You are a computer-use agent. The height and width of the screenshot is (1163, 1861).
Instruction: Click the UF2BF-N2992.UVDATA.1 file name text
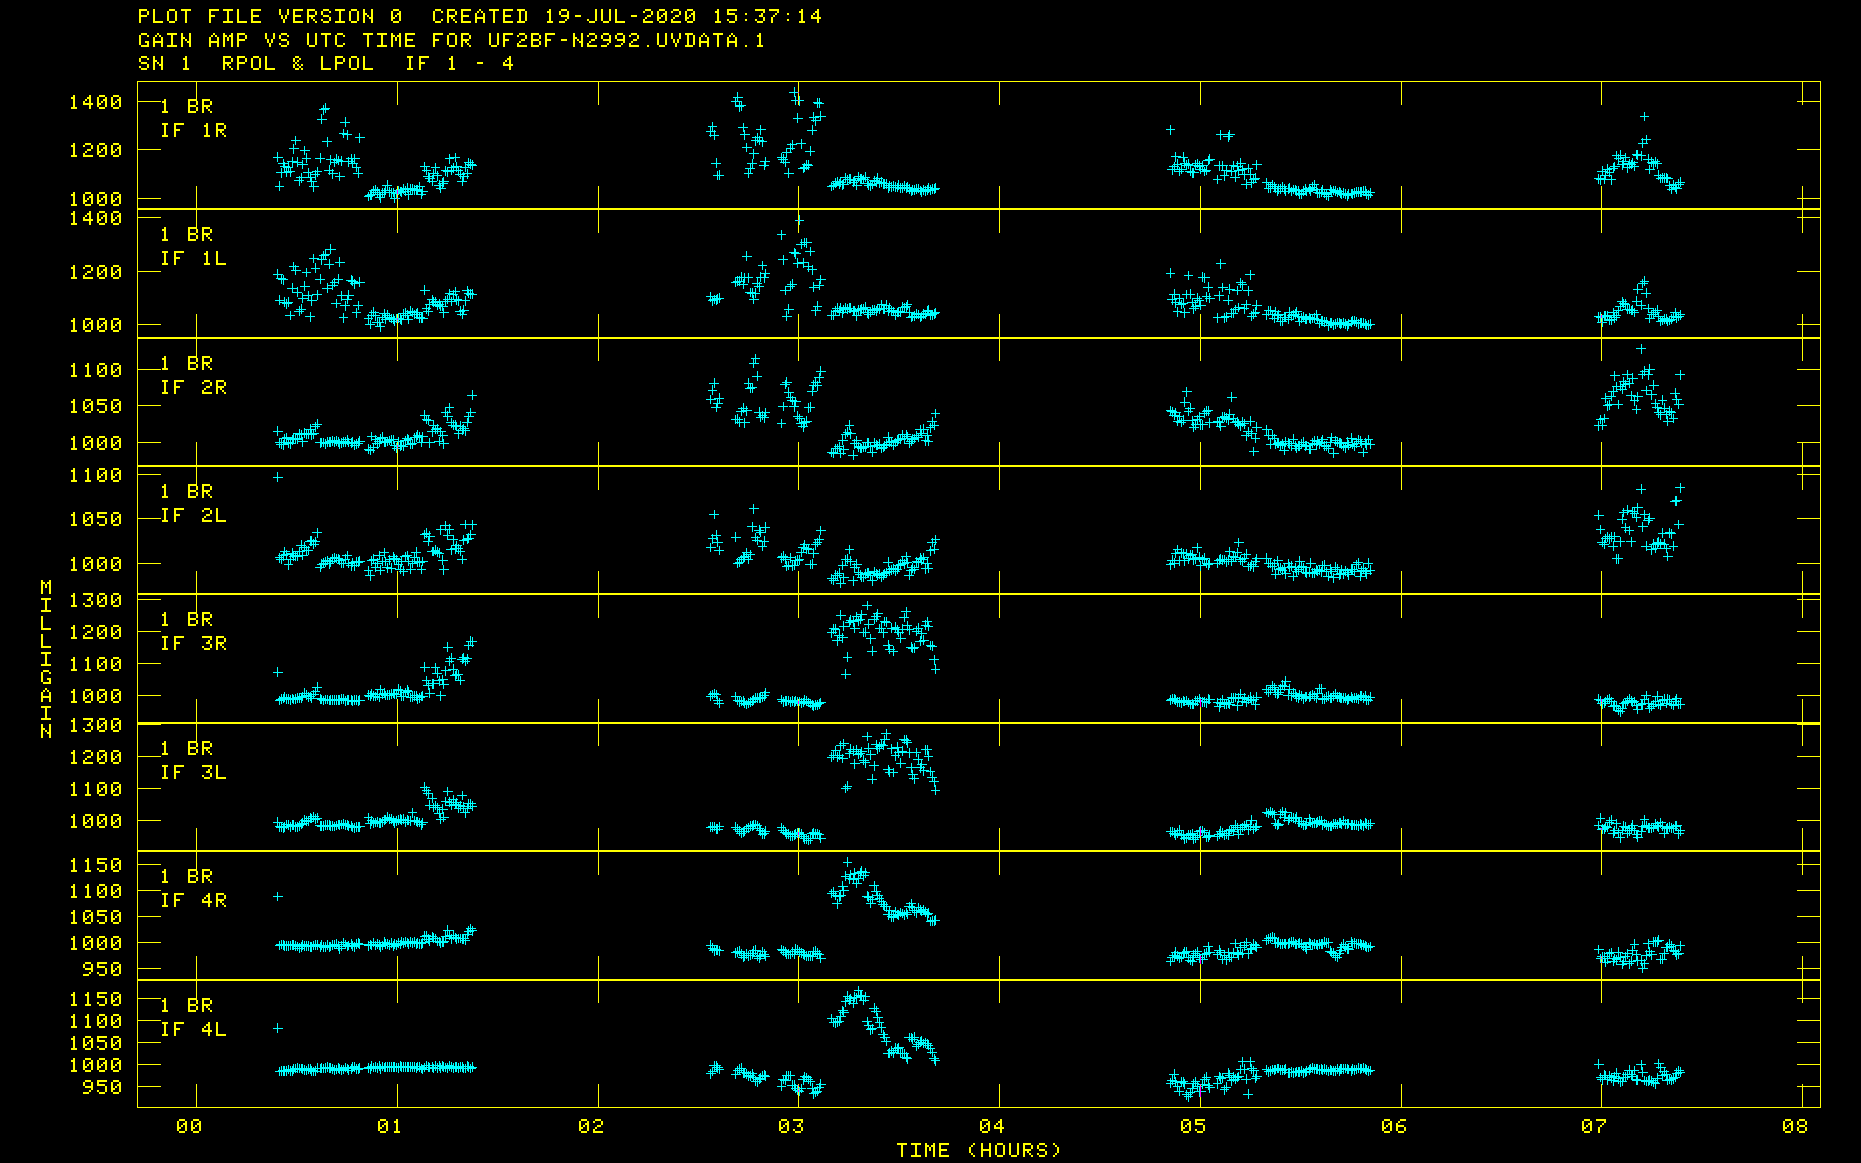pos(626,40)
